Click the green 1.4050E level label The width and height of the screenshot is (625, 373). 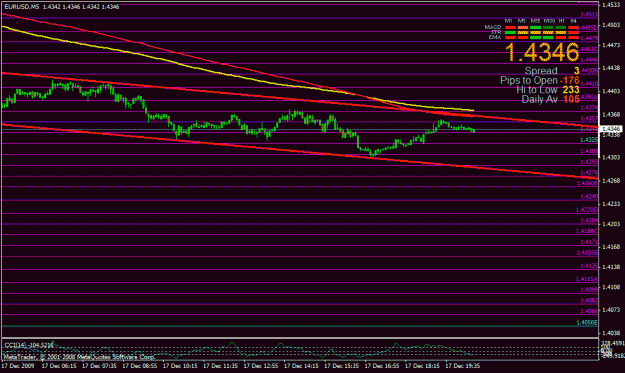[587, 322]
